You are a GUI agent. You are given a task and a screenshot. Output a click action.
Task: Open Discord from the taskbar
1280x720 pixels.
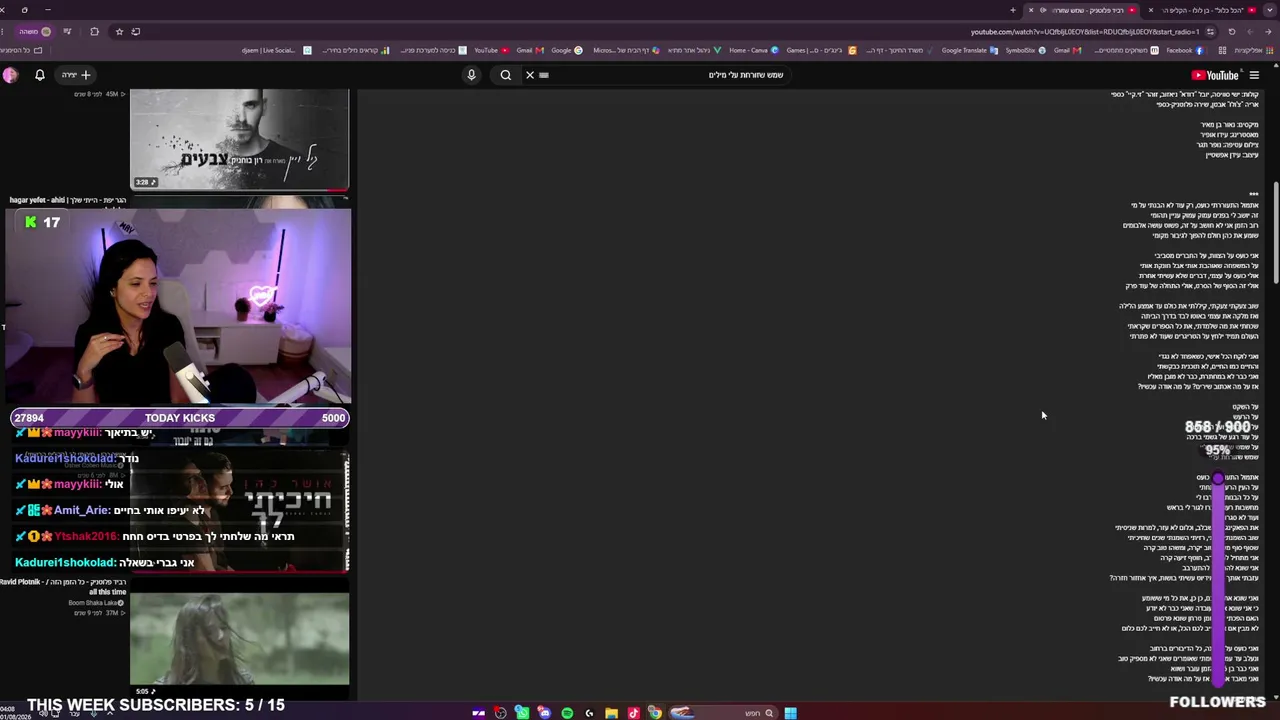pos(544,713)
